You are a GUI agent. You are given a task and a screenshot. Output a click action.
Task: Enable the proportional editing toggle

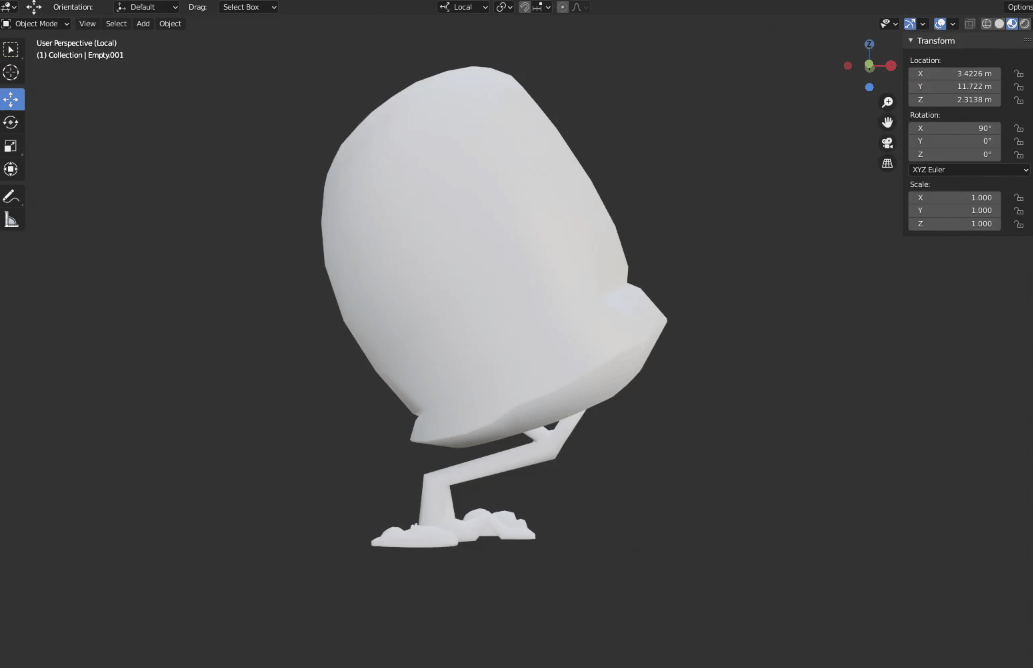(x=562, y=7)
